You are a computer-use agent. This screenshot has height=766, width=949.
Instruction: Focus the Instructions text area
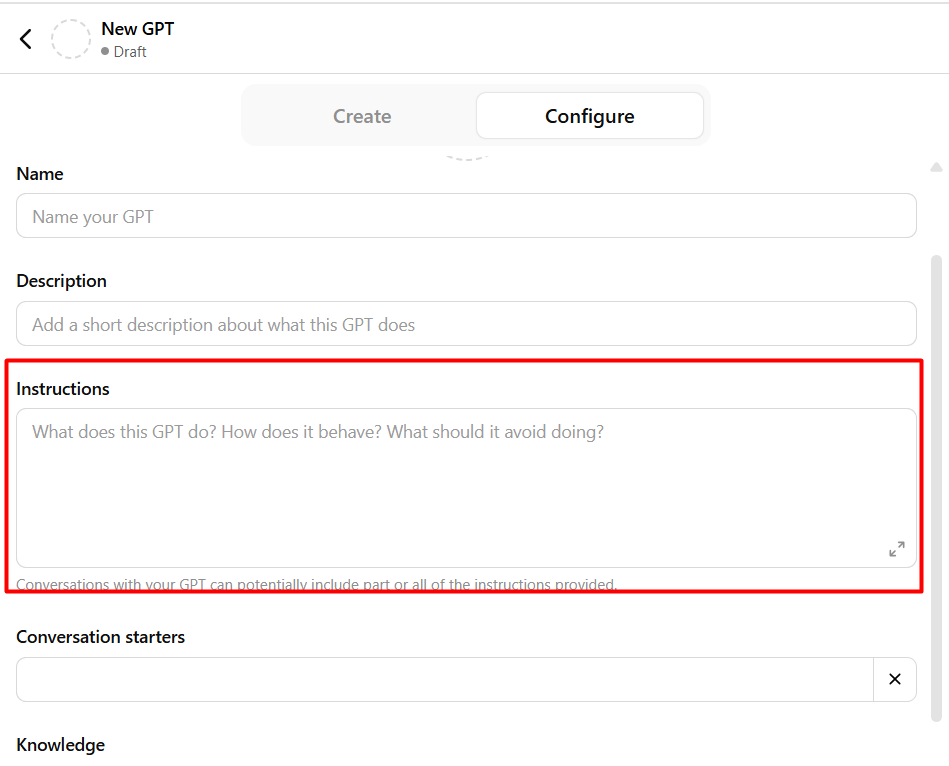click(466, 488)
